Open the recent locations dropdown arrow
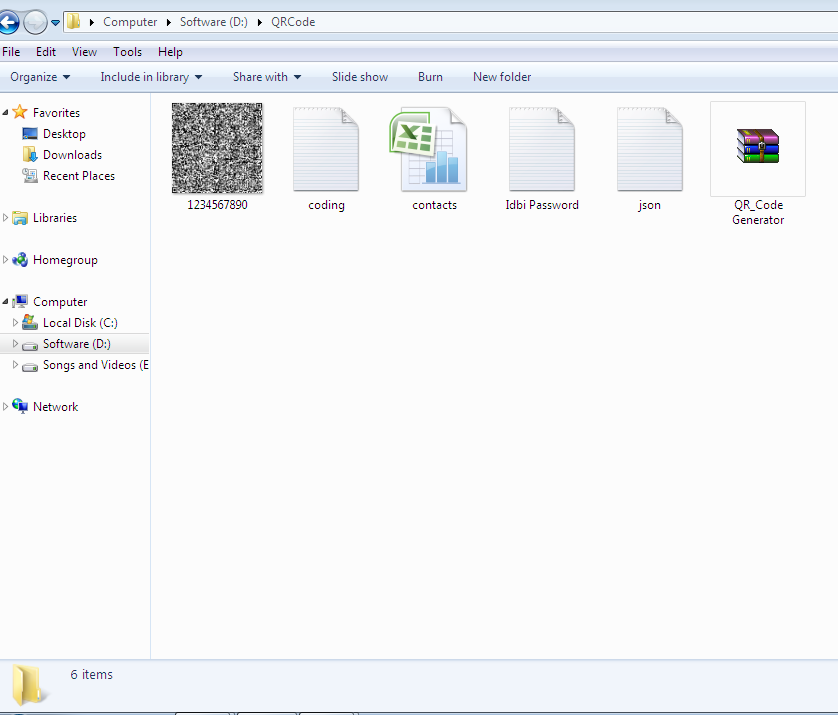Image resolution: width=838 pixels, height=715 pixels. 55,22
